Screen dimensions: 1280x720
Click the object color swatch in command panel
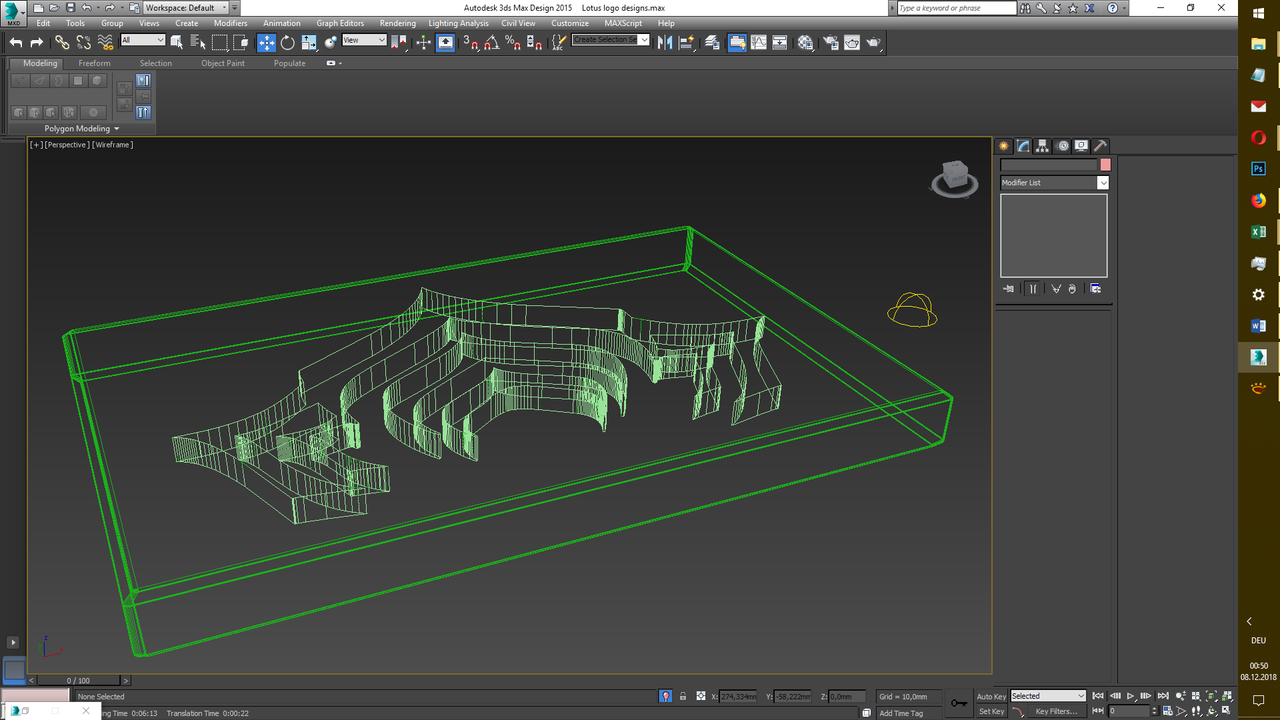[x=1105, y=165]
